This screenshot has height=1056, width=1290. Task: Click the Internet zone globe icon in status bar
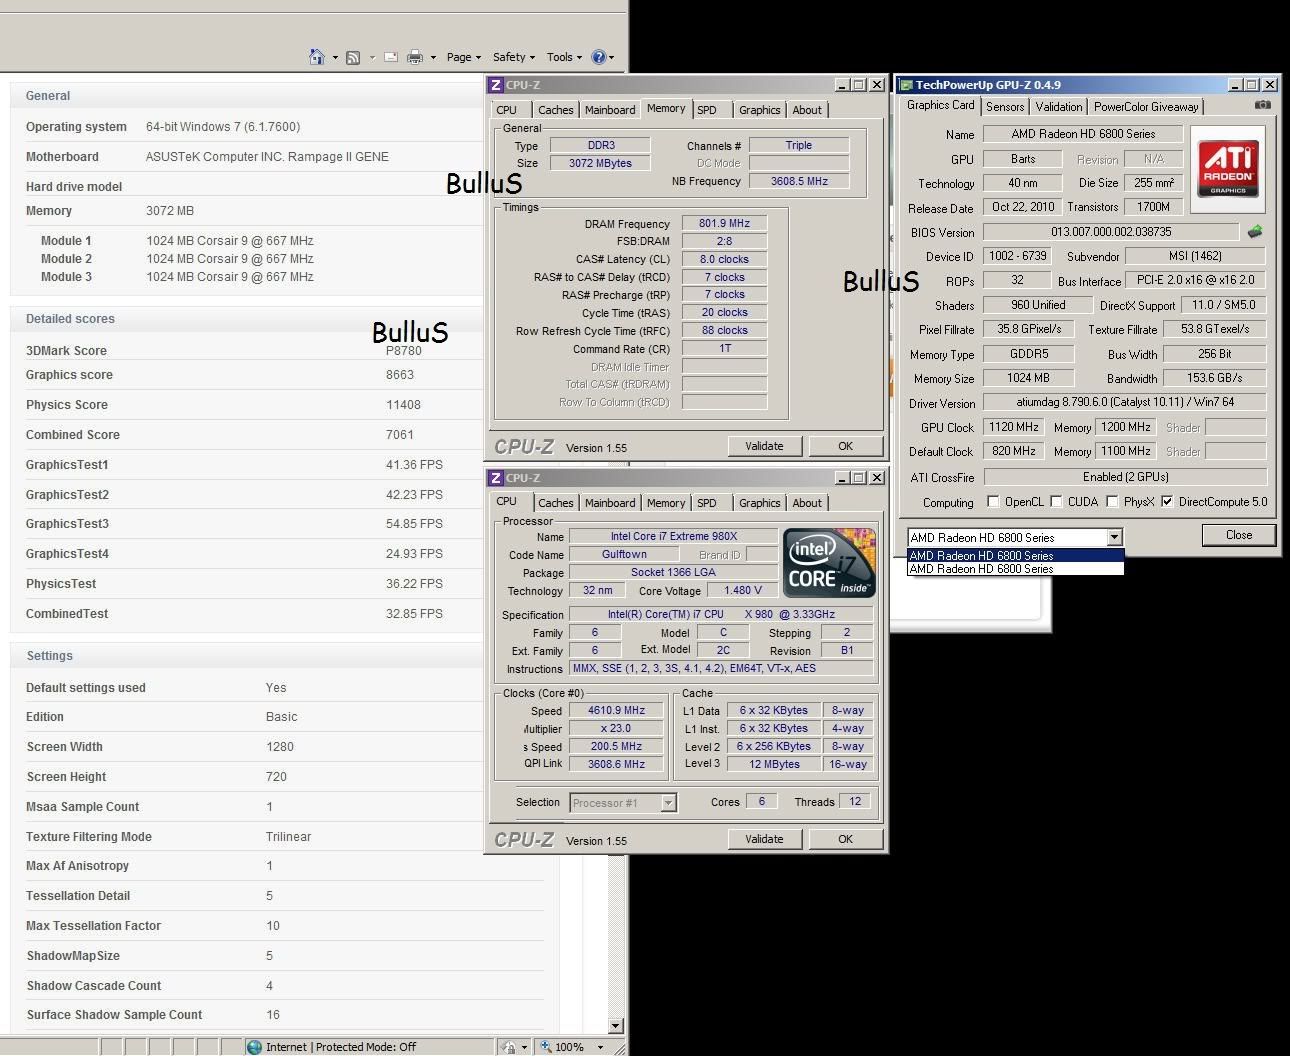pos(255,1047)
